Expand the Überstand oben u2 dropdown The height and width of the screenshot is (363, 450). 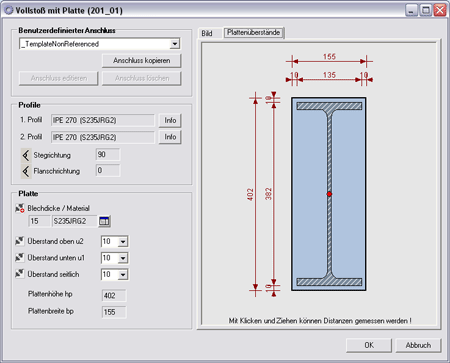tap(123, 241)
